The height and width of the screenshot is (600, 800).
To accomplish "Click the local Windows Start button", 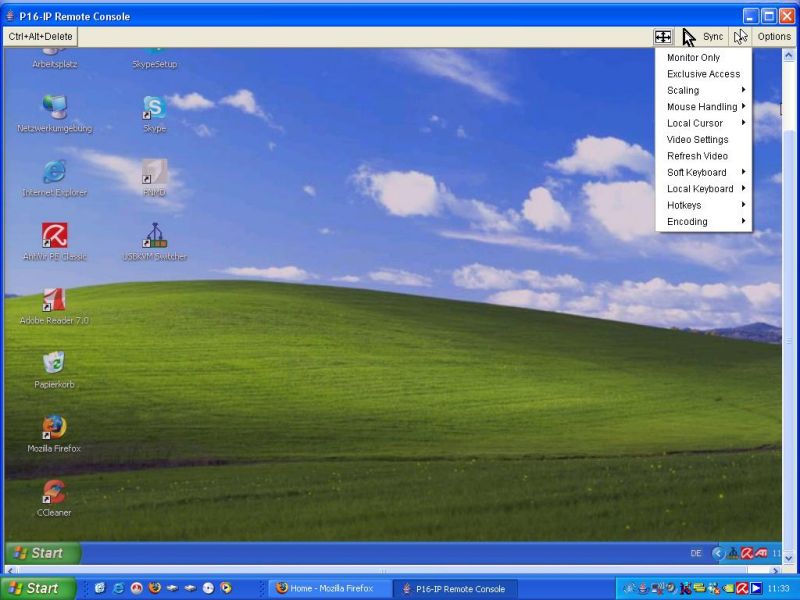I will (38, 588).
